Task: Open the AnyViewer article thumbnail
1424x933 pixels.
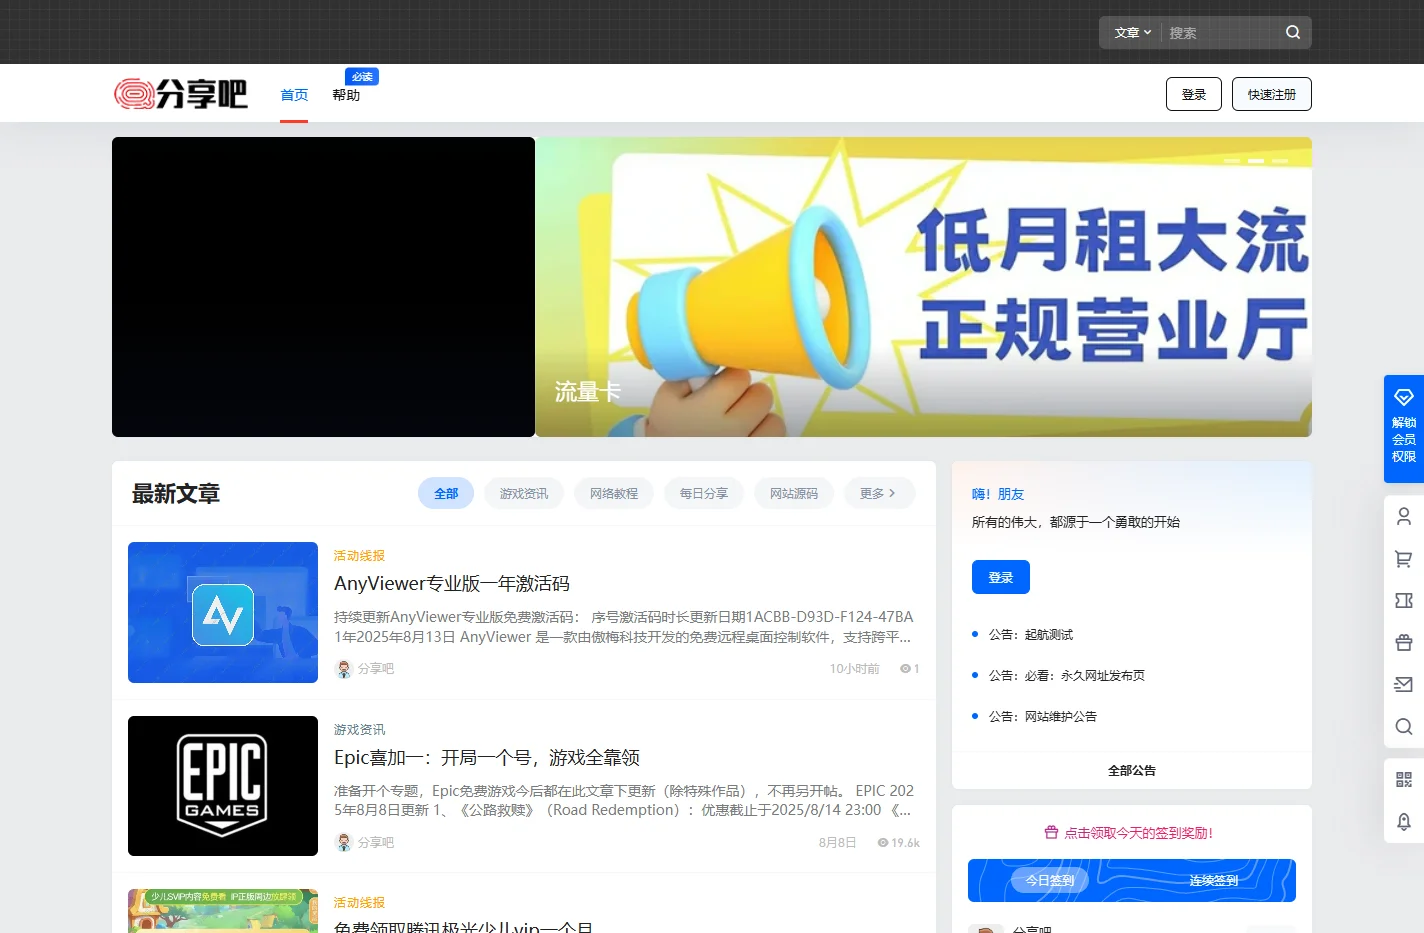Action: click(x=223, y=612)
